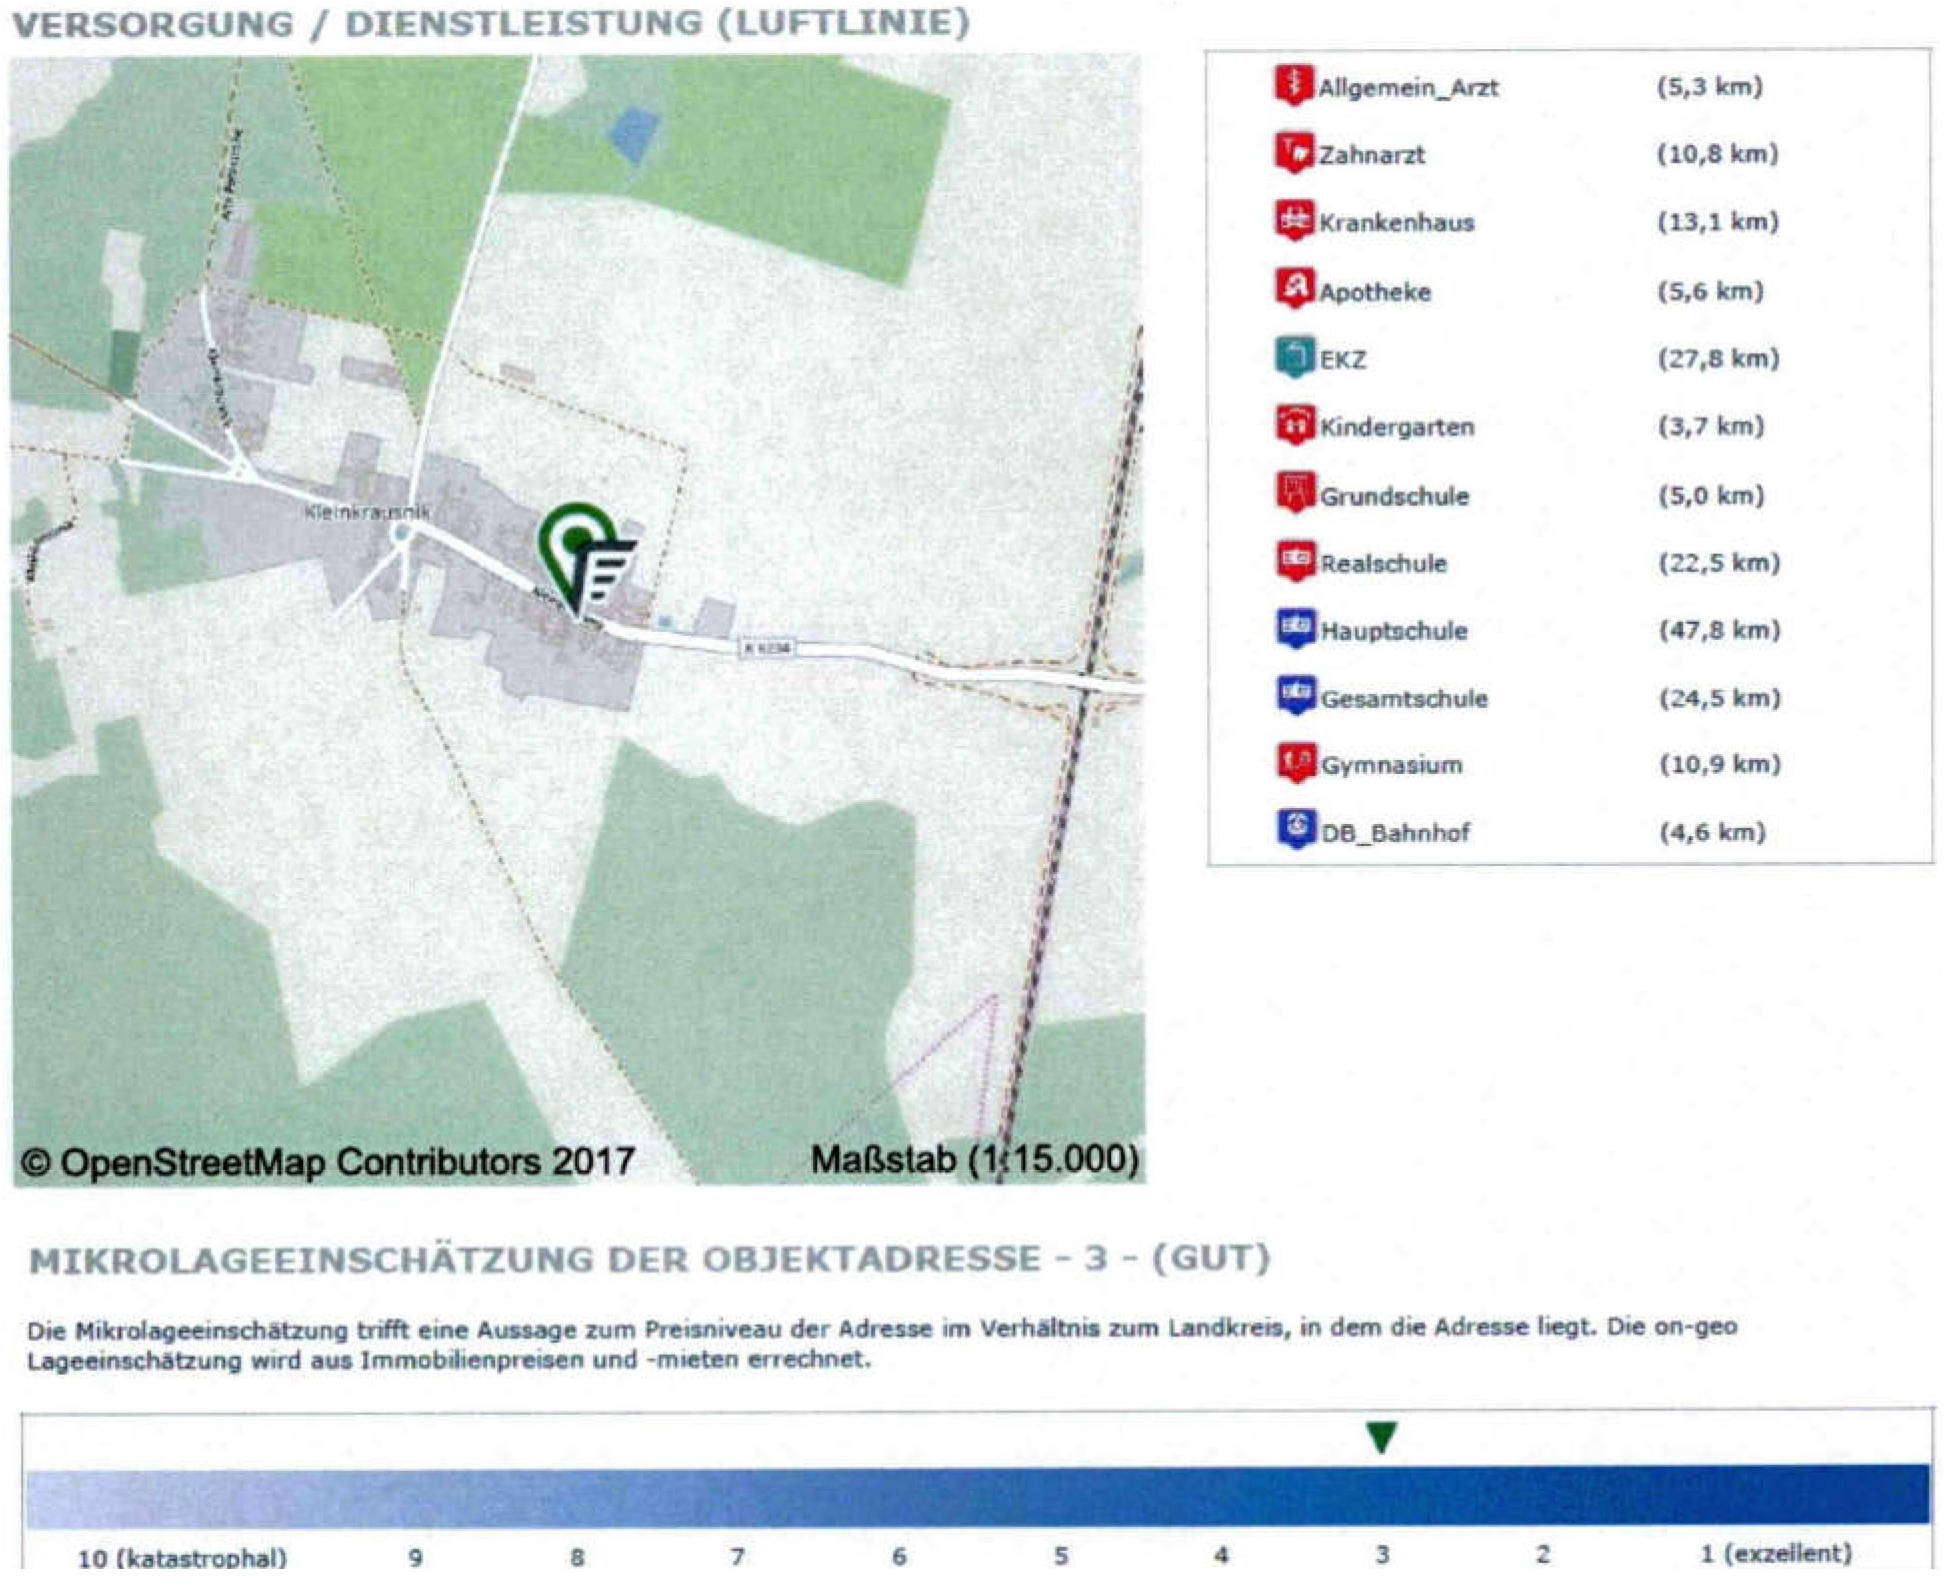The image size is (1946, 1588).
Task: Select the Kindergarten legend icon
Action: [1295, 425]
